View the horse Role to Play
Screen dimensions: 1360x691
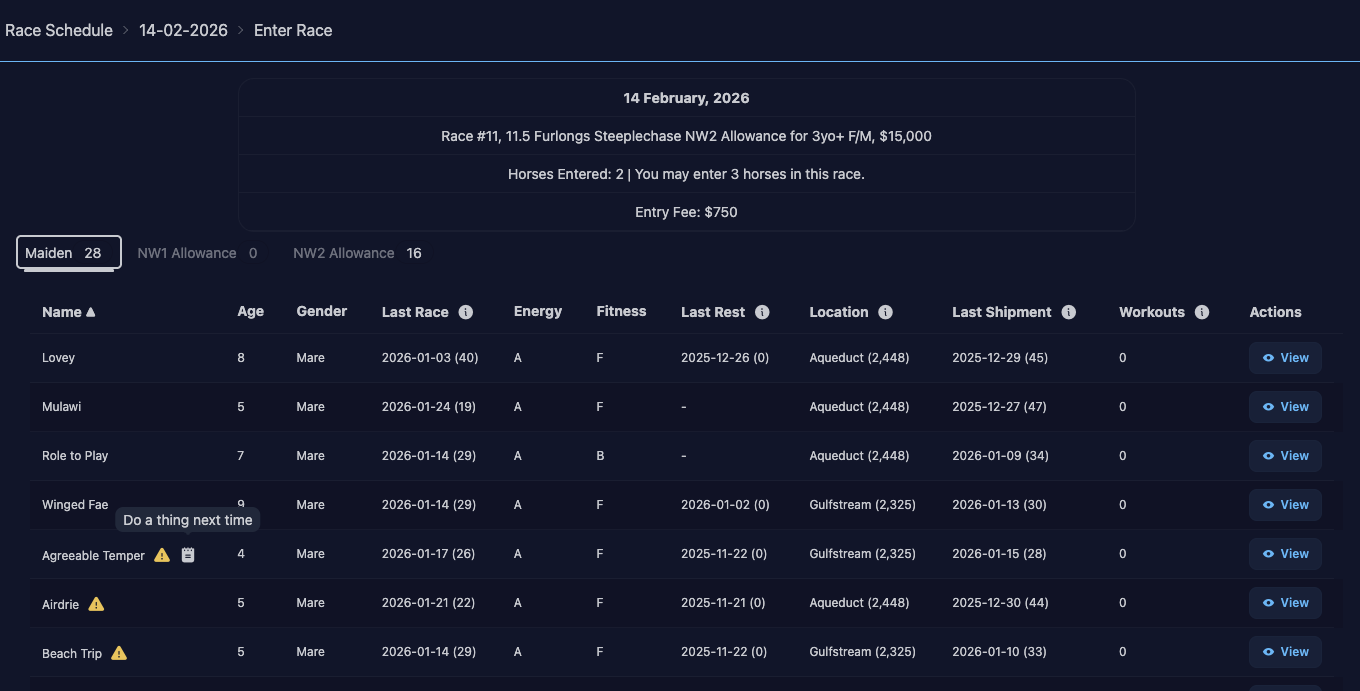click(1285, 456)
